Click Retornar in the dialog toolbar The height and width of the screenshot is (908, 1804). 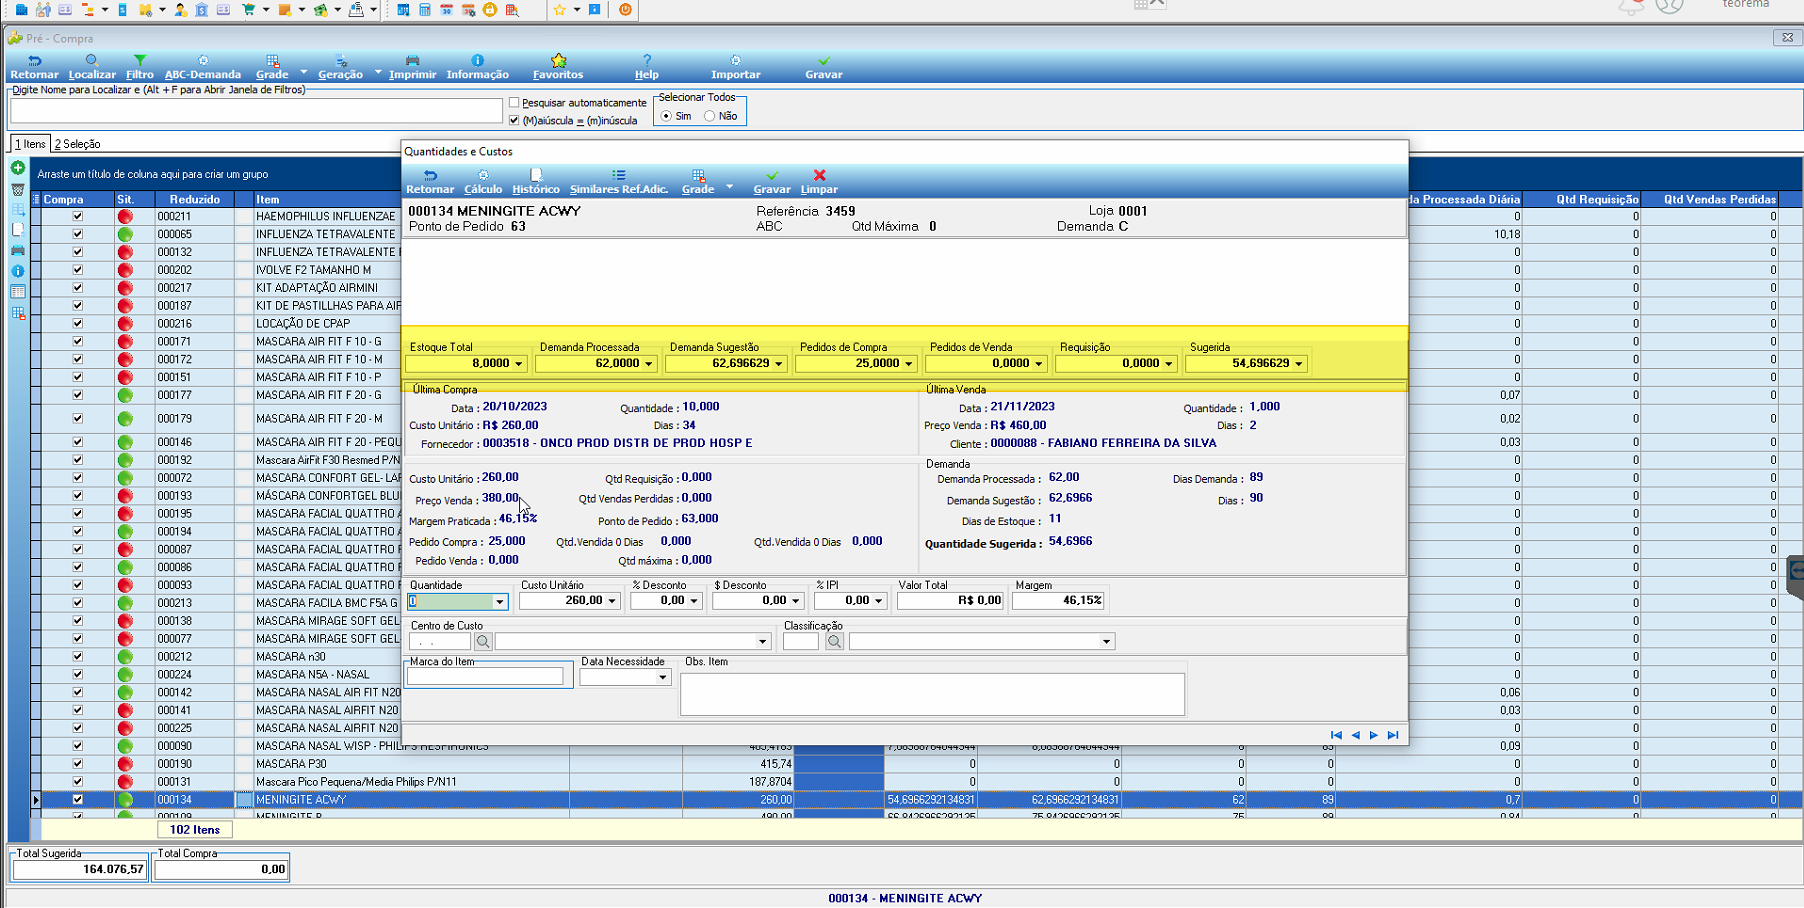click(x=430, y=181)
